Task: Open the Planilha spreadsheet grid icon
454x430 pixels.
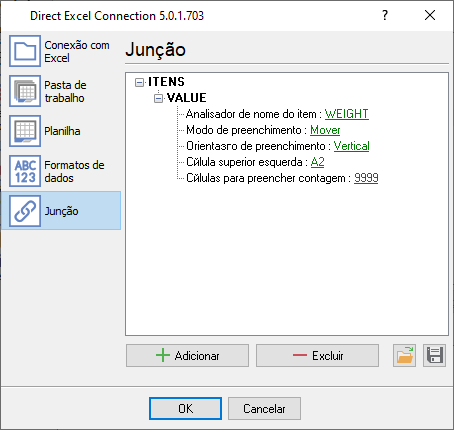Action: (x=25, y=131)
